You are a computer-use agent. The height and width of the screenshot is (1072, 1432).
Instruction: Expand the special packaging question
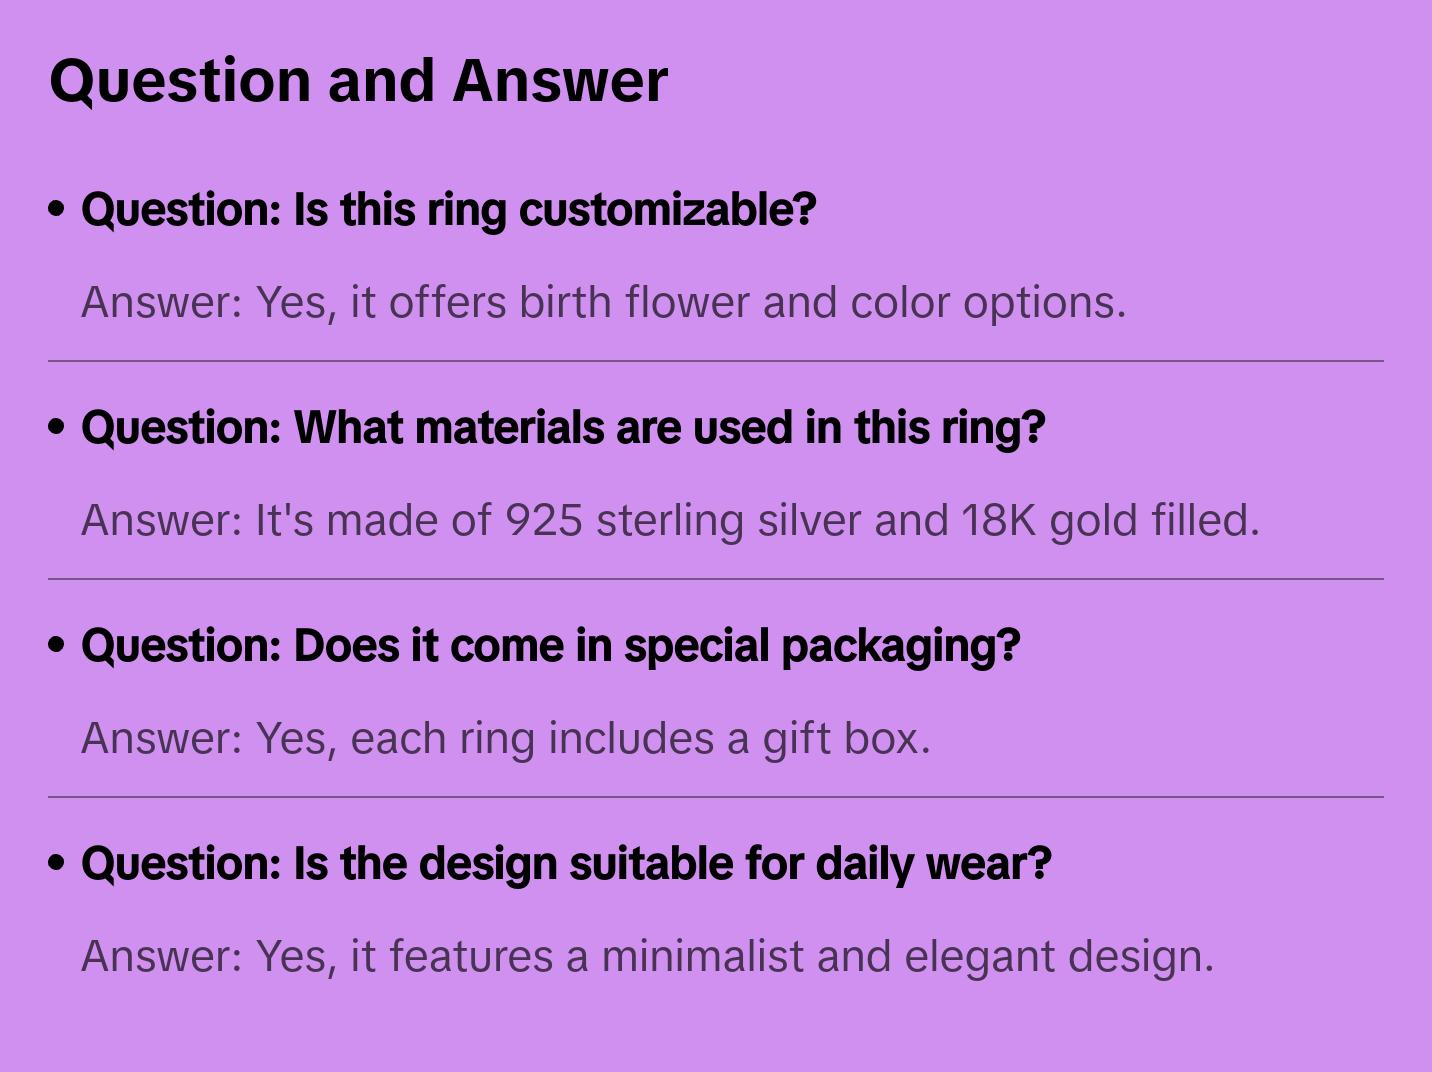pos(550,646)
